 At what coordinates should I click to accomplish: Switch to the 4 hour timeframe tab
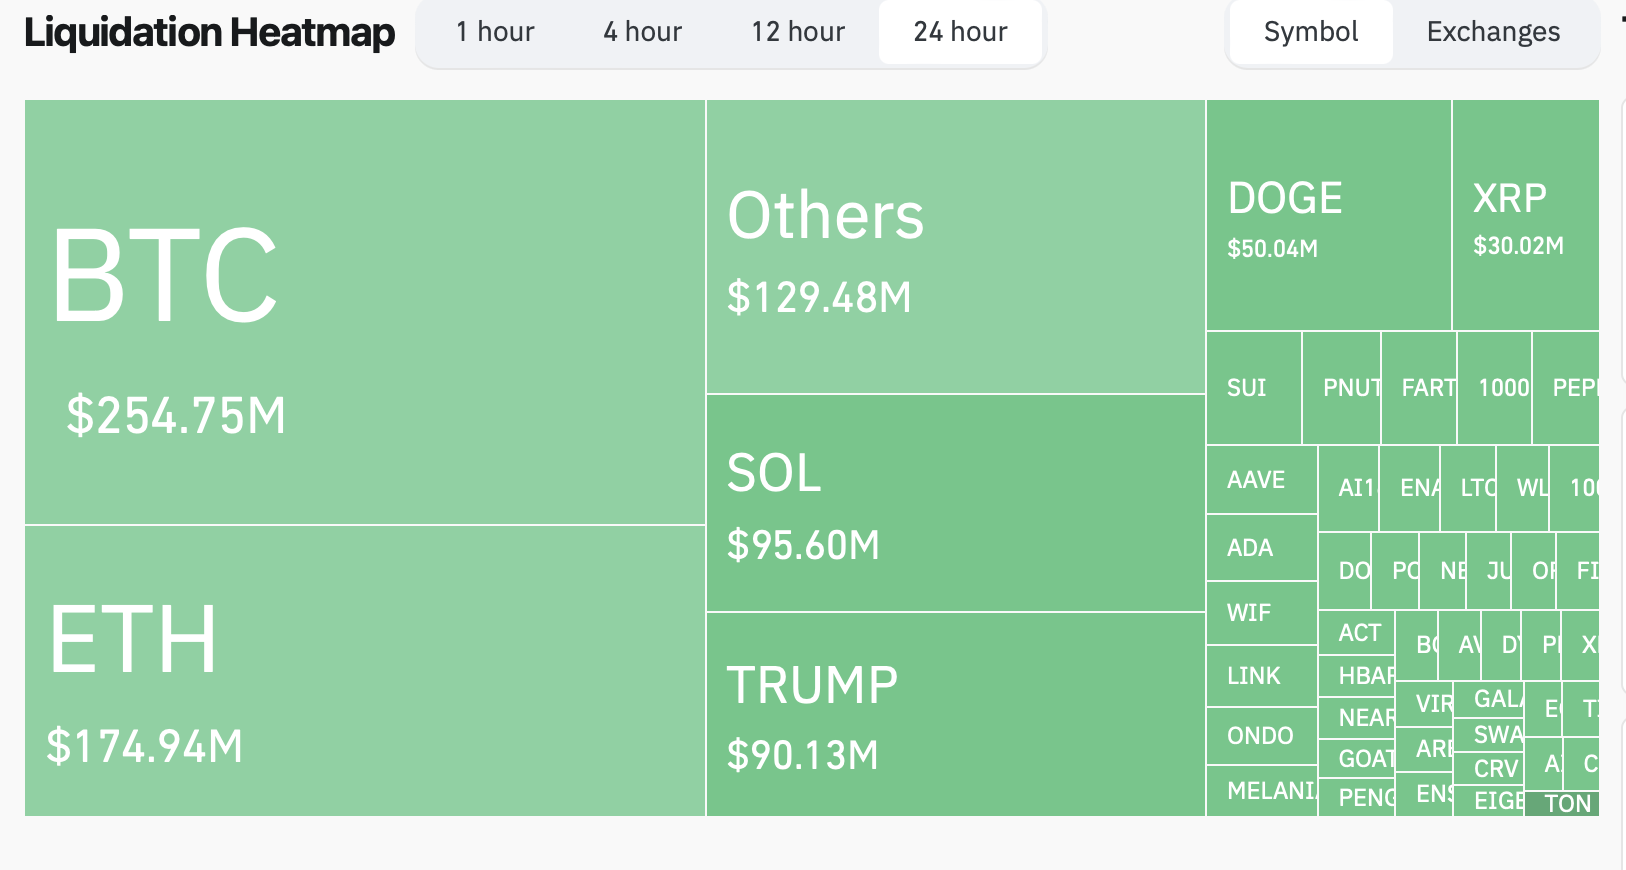coord(642,32)
